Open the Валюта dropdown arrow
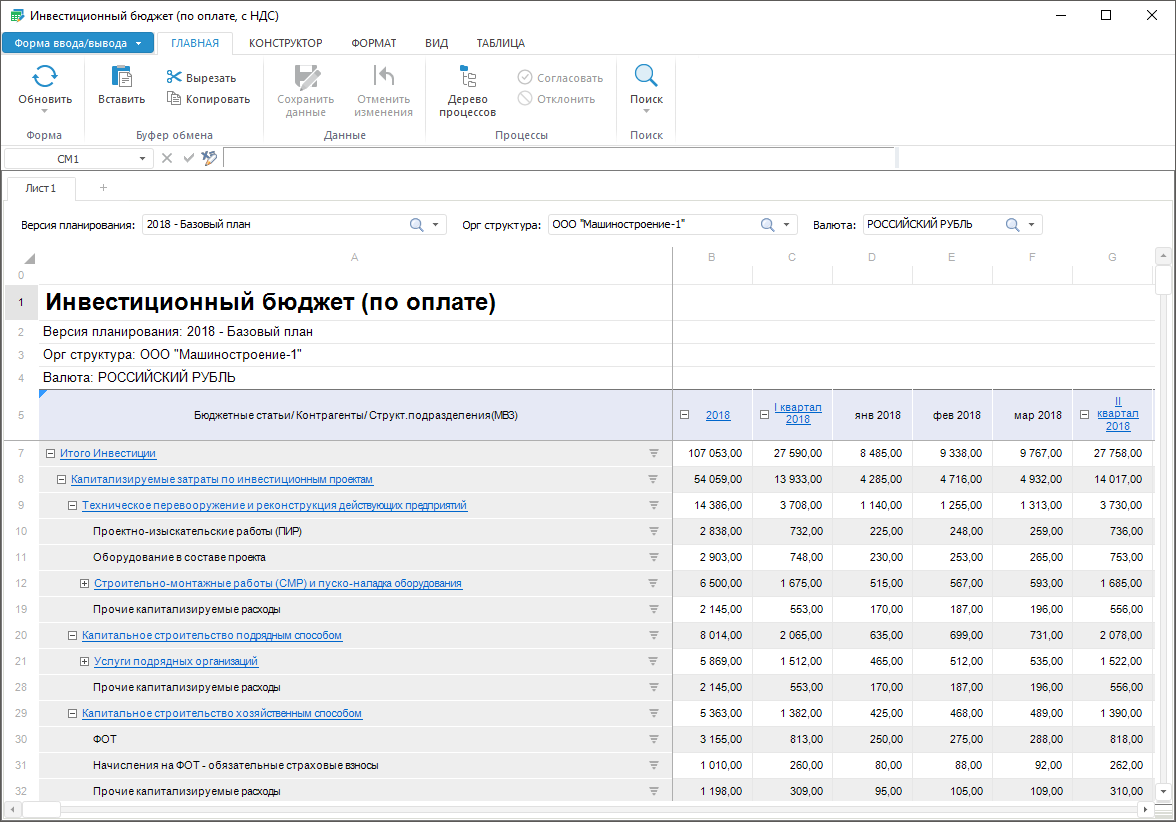The image size is (1176, 822). (x=1031, y=225)
